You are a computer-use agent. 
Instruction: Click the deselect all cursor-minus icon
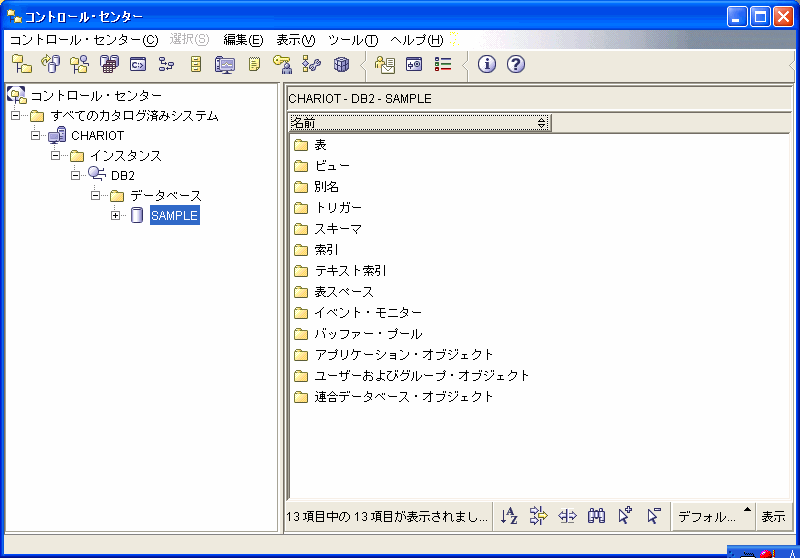pos(654,516)
